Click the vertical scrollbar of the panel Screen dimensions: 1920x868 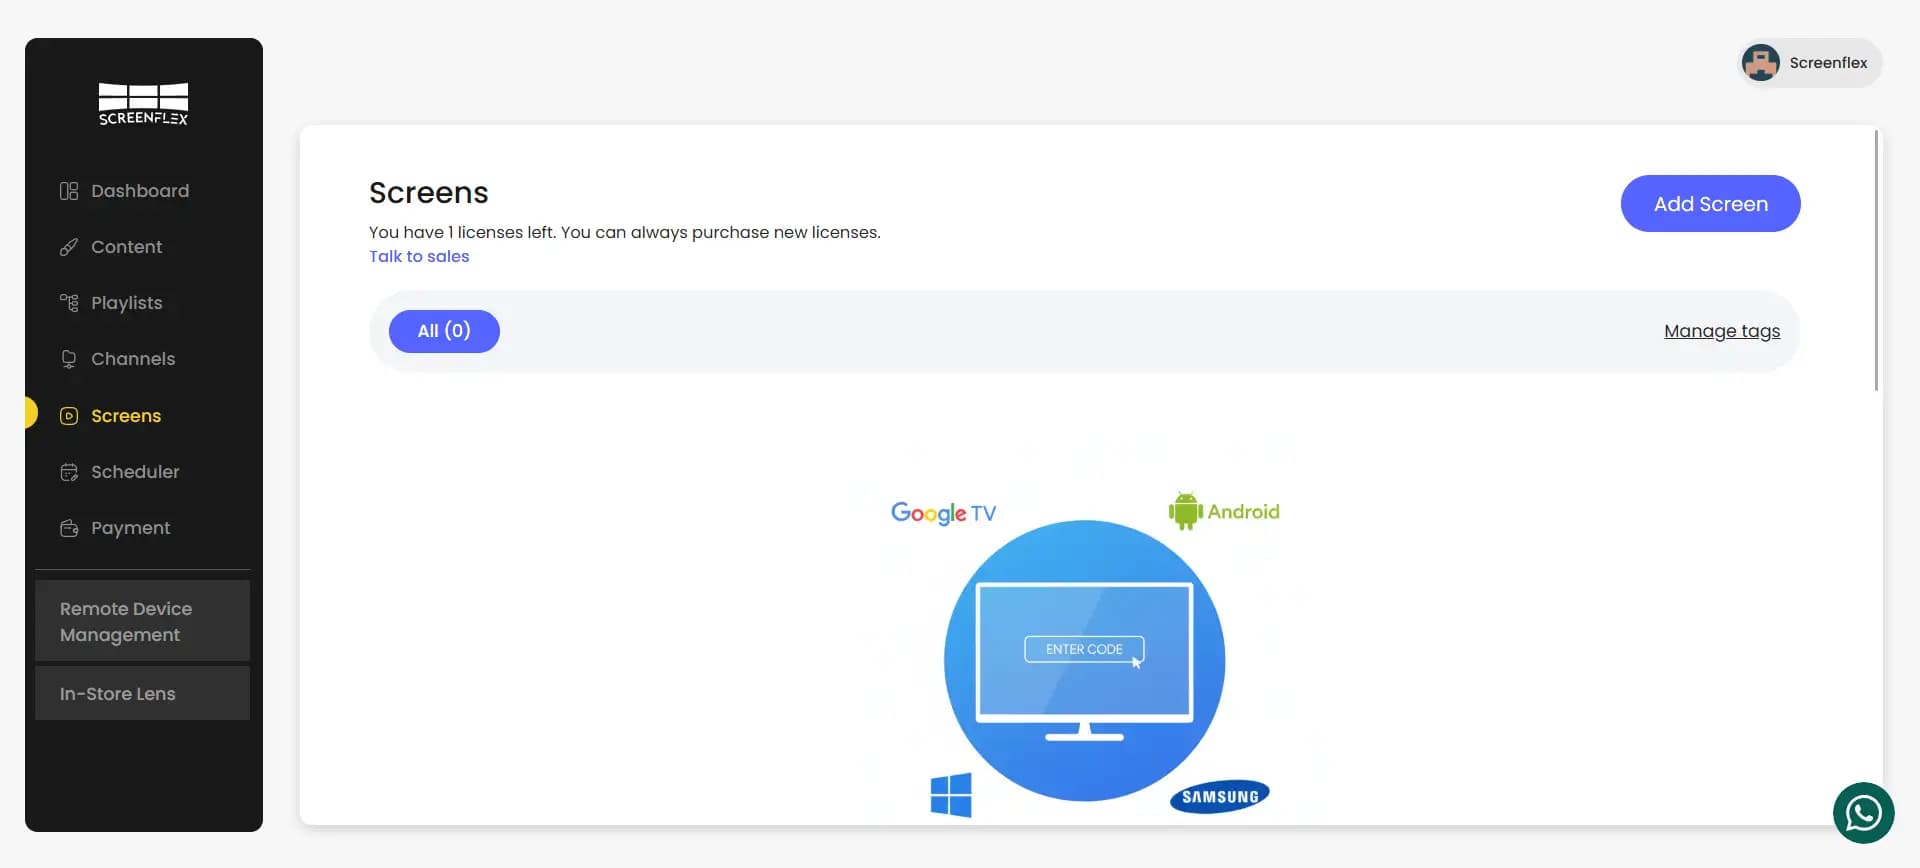click(1876, 260)
